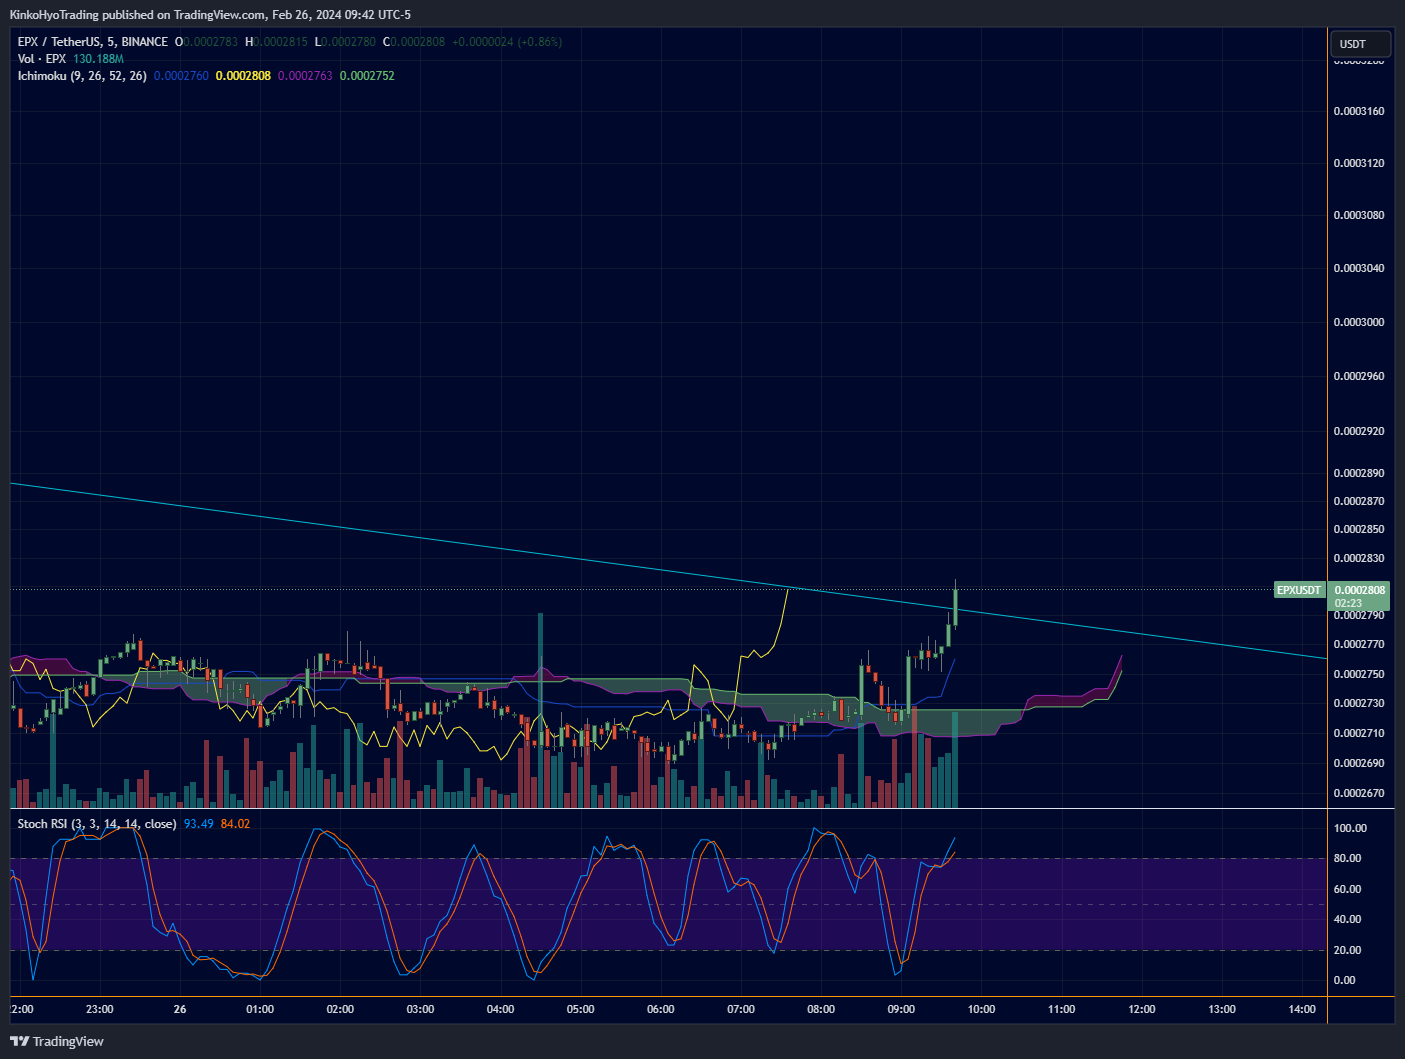Click the 07:00 time axis label
This screenshot has width=1405, height=1059.
pyautogui.click(x=741, y=1009)
